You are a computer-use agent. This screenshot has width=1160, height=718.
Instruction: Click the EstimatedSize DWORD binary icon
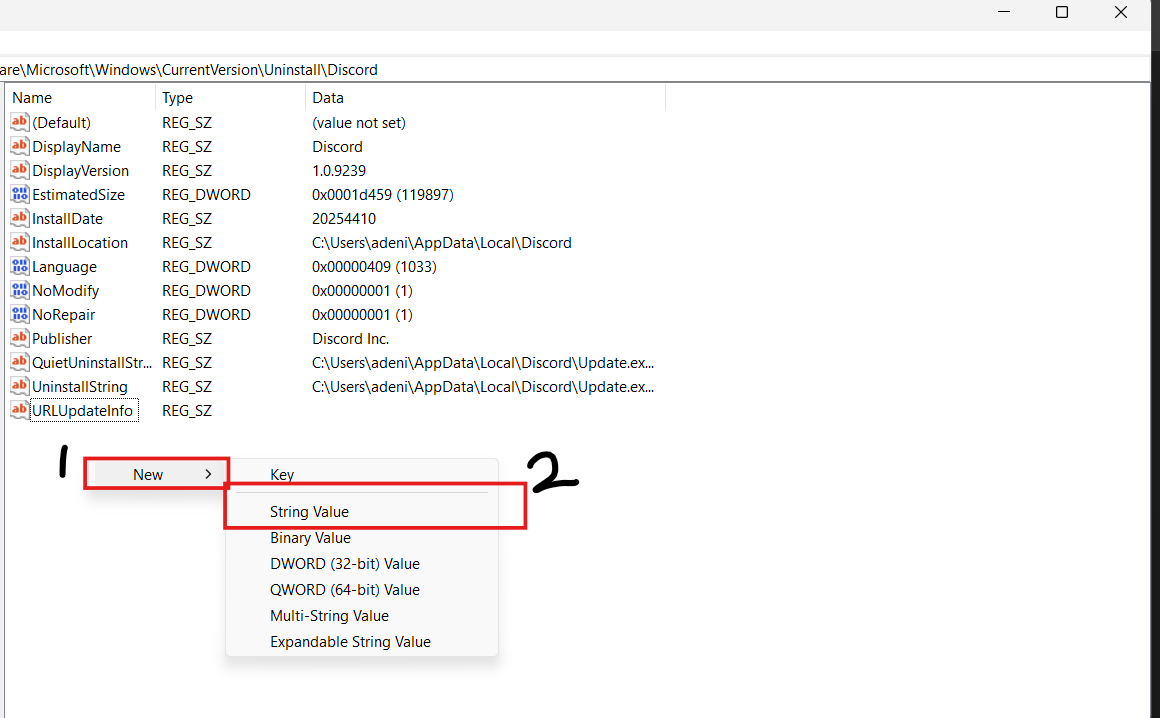click(20, 194)
